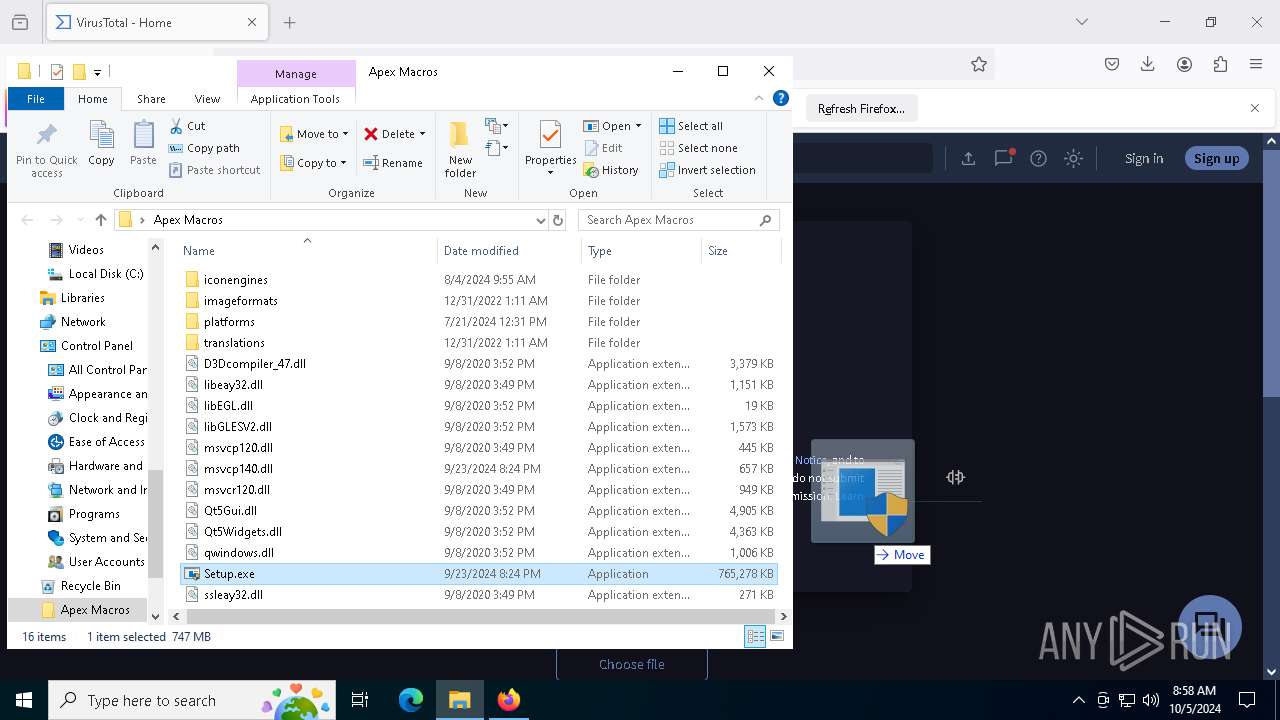Open Firefox downloads arrow icon
This screenshot has height=720, width=1280.
1148,64
